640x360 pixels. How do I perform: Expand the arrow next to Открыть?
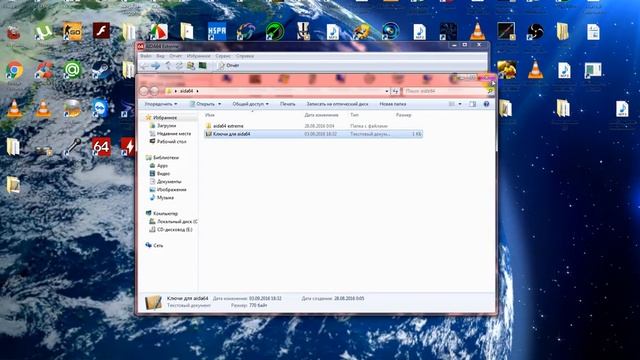coord(219,104)
